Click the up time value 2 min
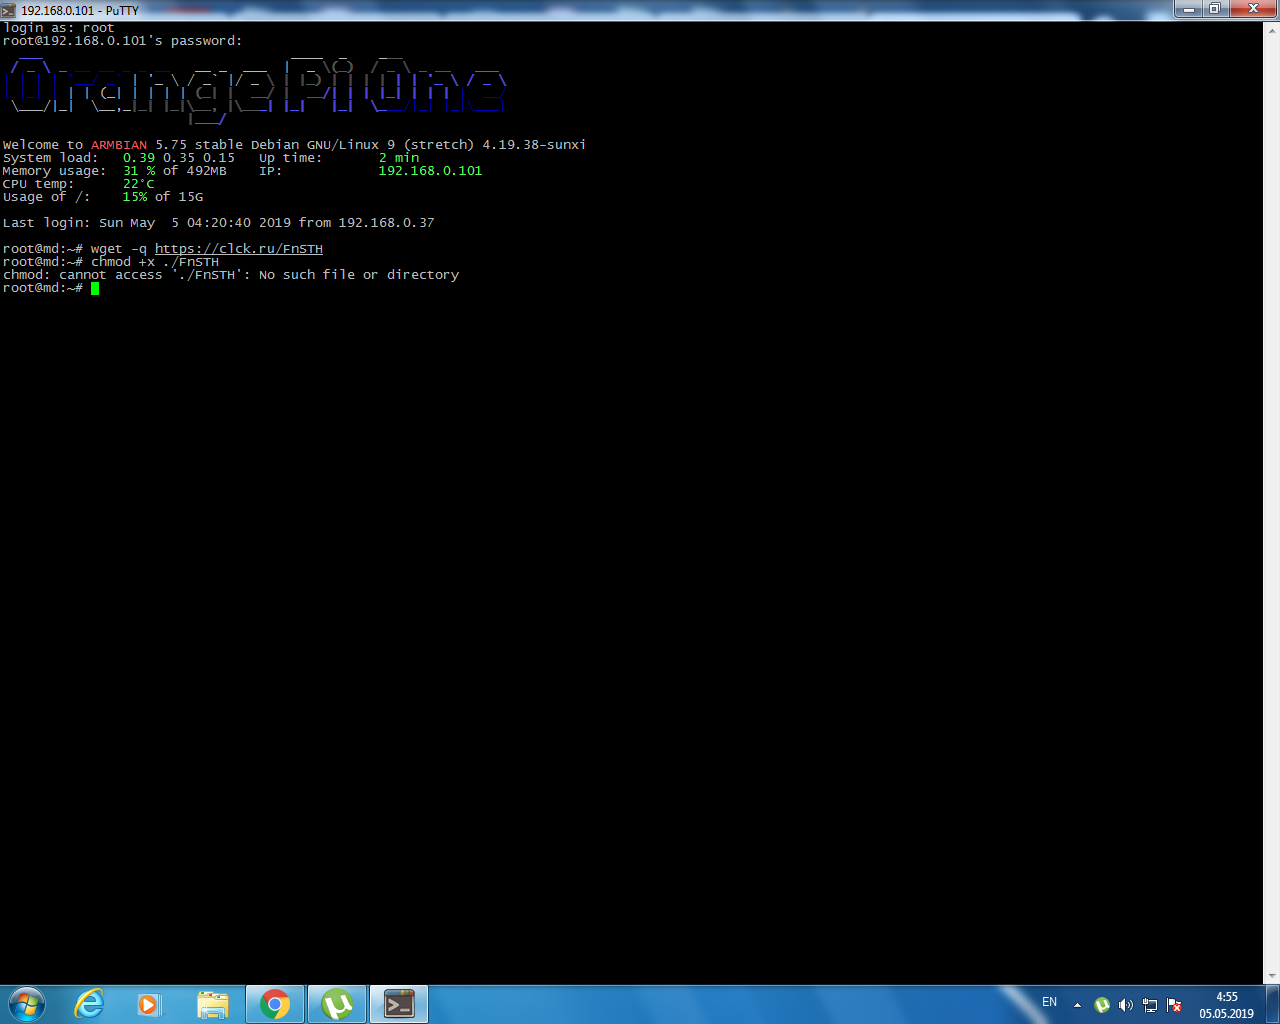The width and height of the screenshot is (1280, 1024). pos(399,158)
